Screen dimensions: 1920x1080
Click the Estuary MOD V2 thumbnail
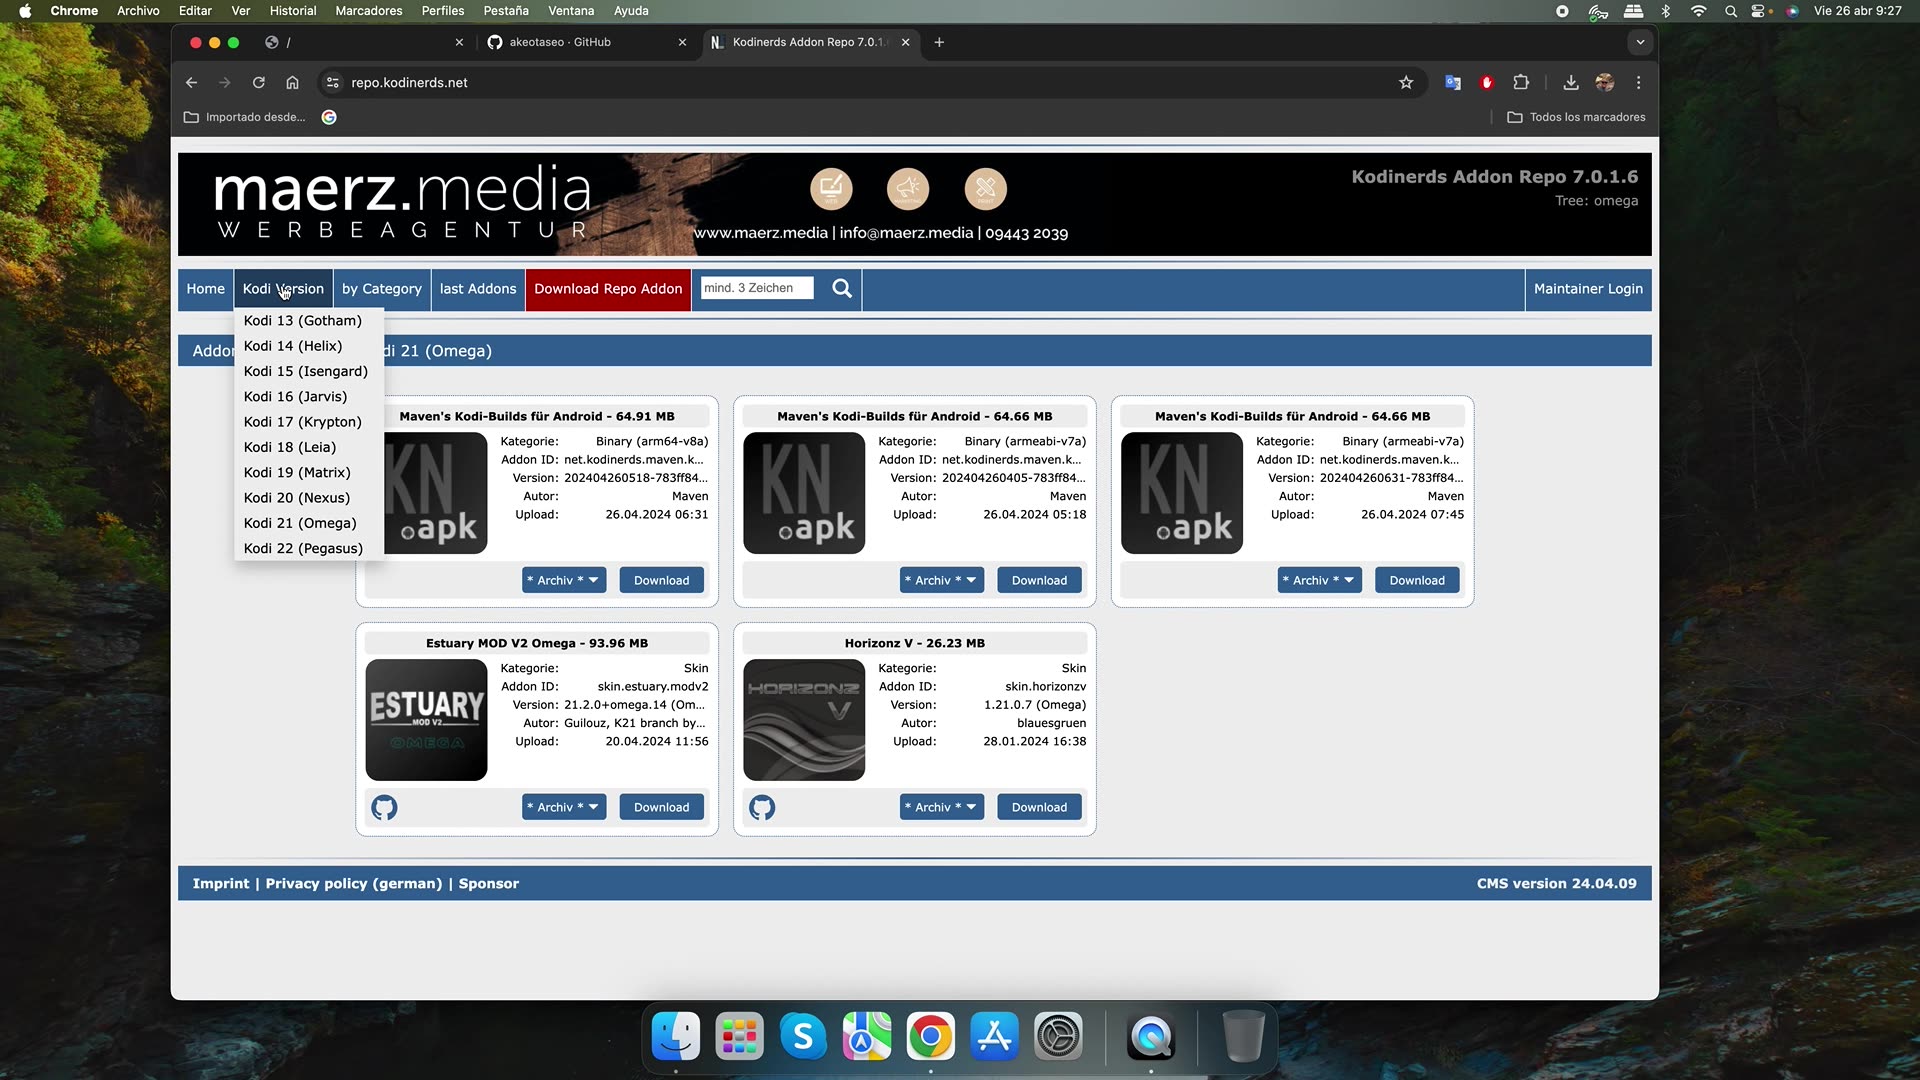[x=426, y=720]
